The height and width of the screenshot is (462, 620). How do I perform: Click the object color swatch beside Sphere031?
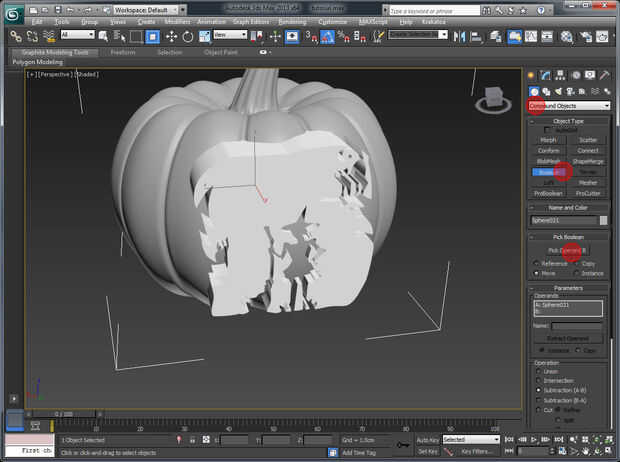603,220
